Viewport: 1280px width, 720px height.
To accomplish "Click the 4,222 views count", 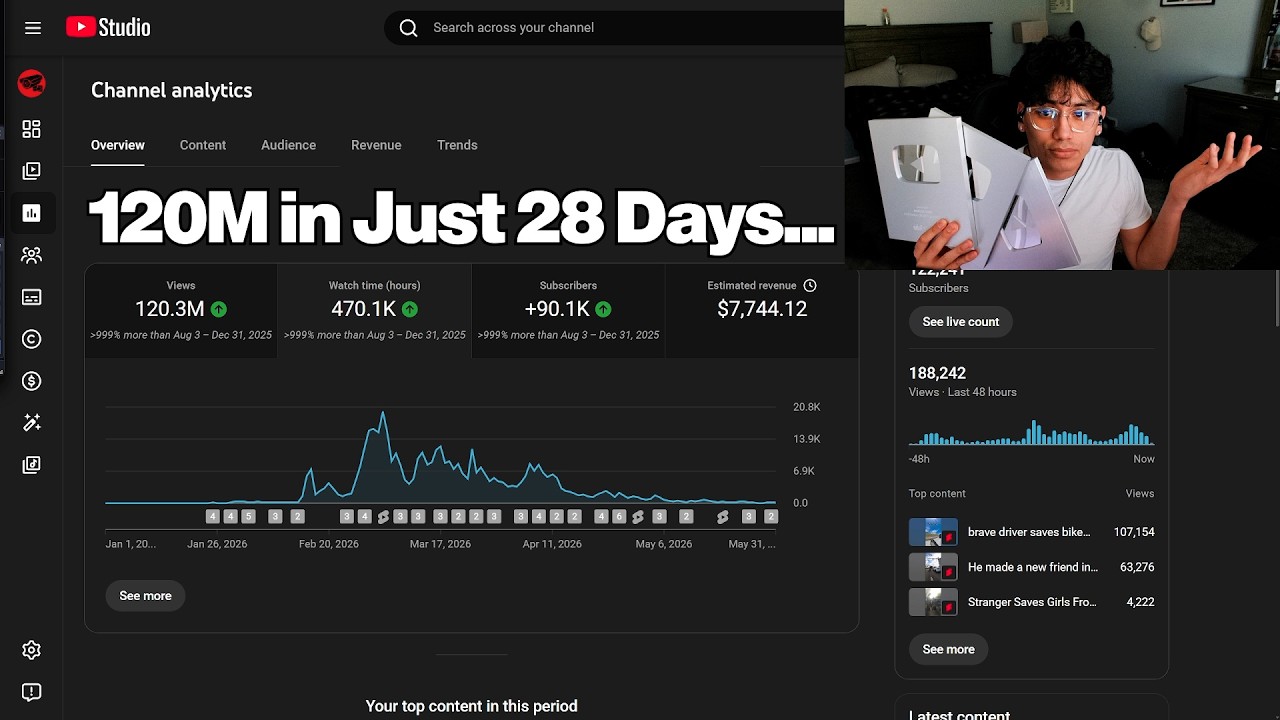I will [1140, 602].
